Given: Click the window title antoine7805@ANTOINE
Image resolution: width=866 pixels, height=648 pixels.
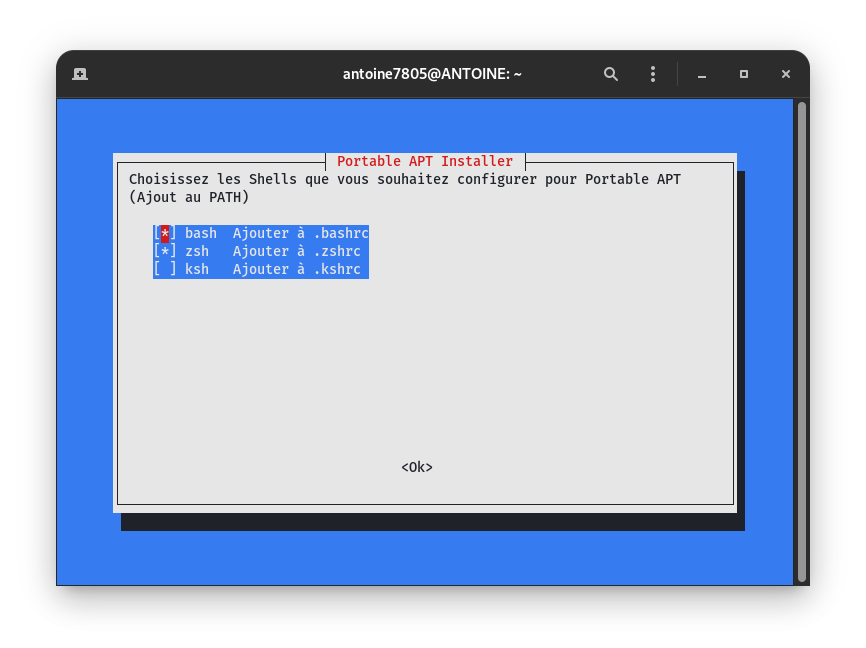Looking at the screenshot, I should pos(432,74).
